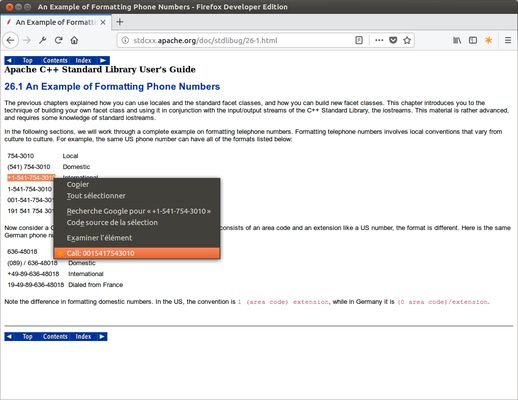Viewport: 518px width, 400px height.
Task: Click the Apache C++ Standard Library User's Guide title
Action: [x=100, y=70]
